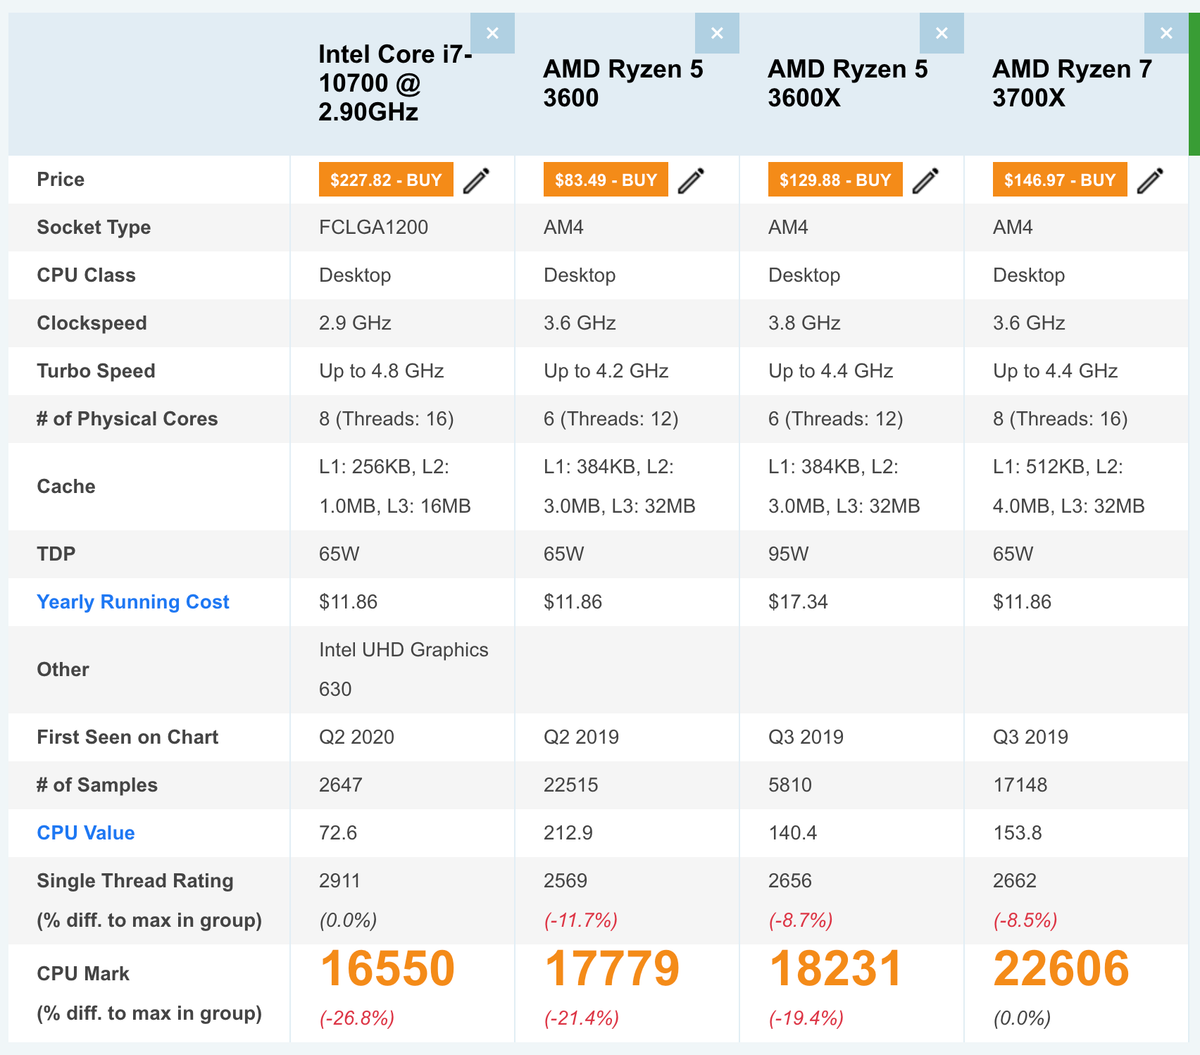Screen dimensions: 1200x1055
Task: Buy the AMD Ryzen 7 3700X for $146.97
Action: (x=1060, y=180)
